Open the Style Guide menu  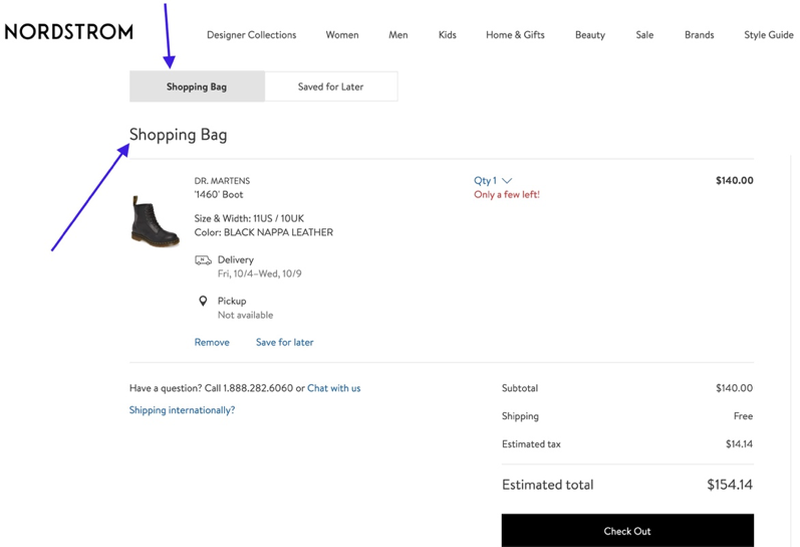(x=768, y=35)
